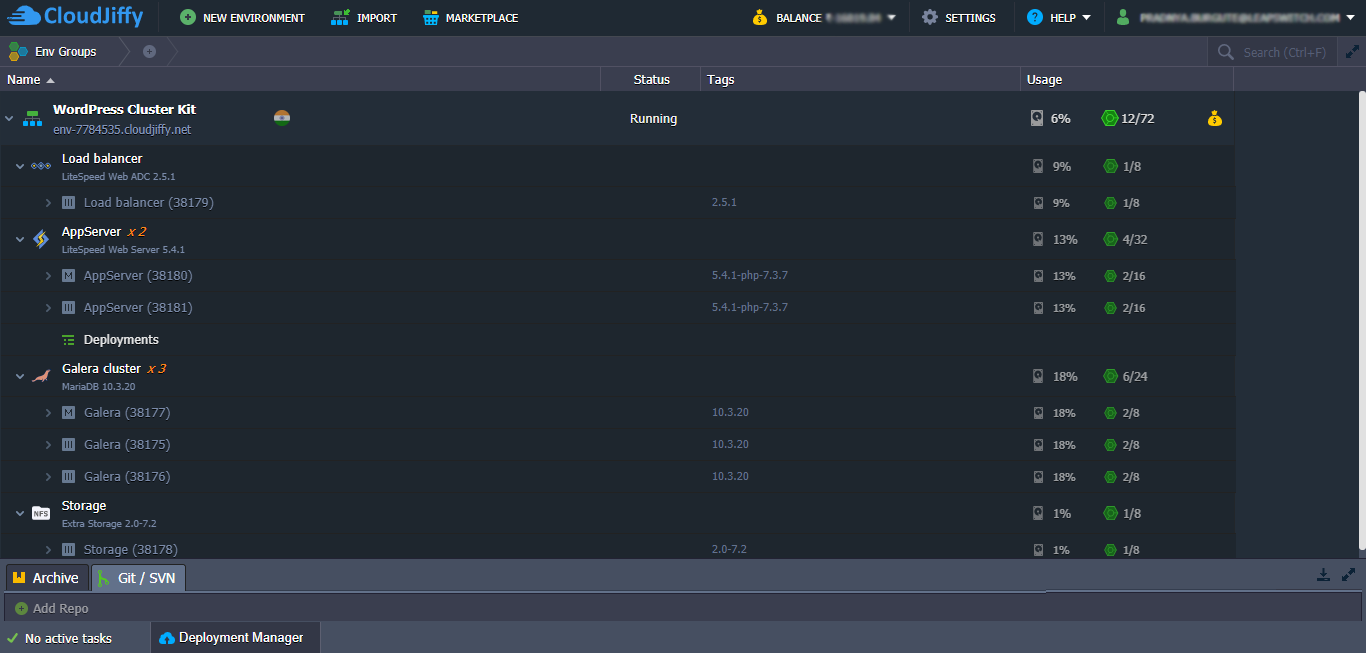The height and width of the screenshot is (653, 1366).
Task: Open the Balance dropdown
Action: click(823, 18)
